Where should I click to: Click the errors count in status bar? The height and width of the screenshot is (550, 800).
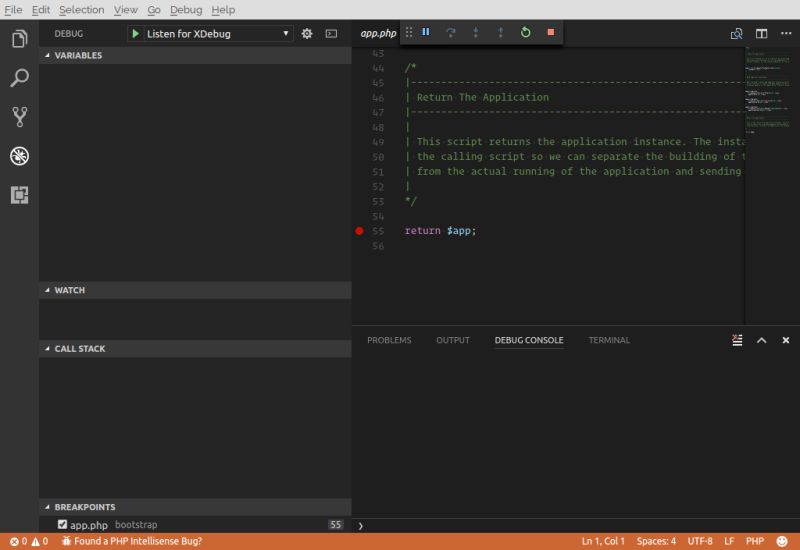coord(19,541)
